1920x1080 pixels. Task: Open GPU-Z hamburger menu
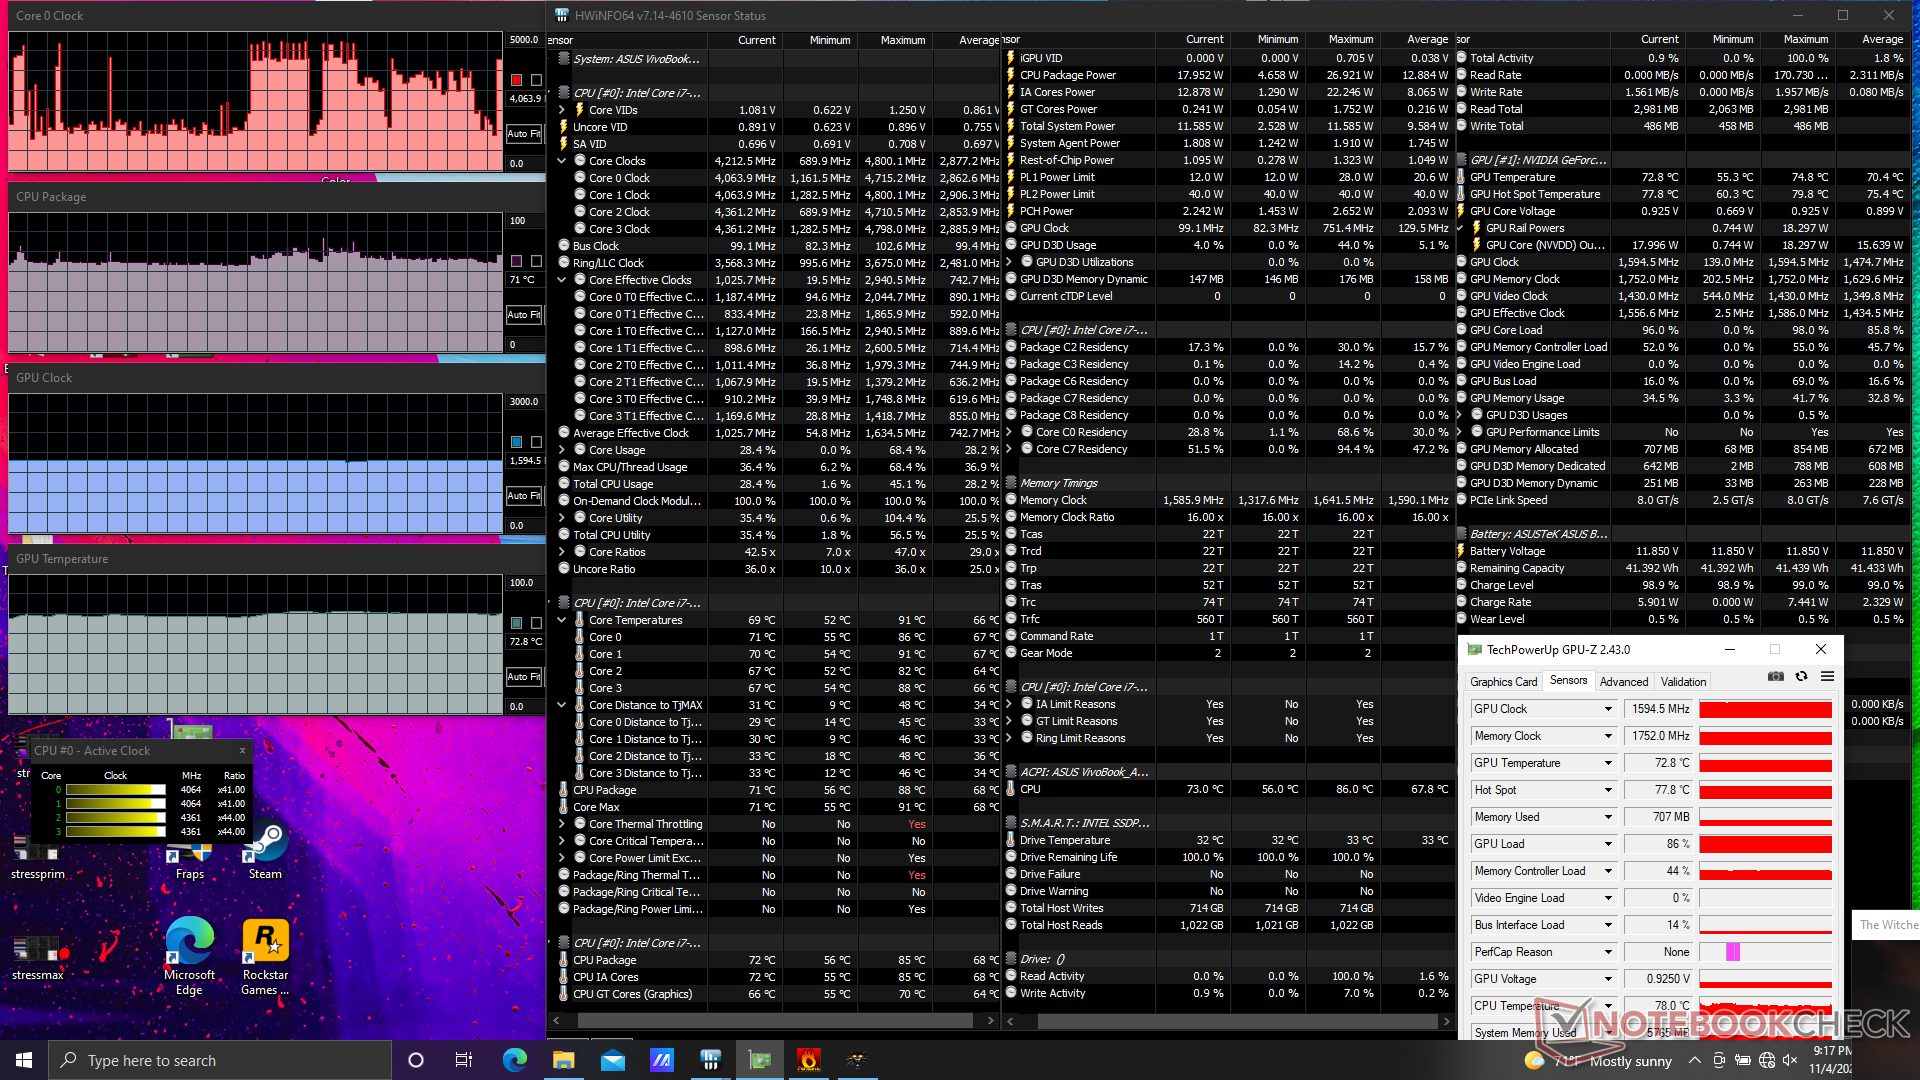coord(1827,677)
